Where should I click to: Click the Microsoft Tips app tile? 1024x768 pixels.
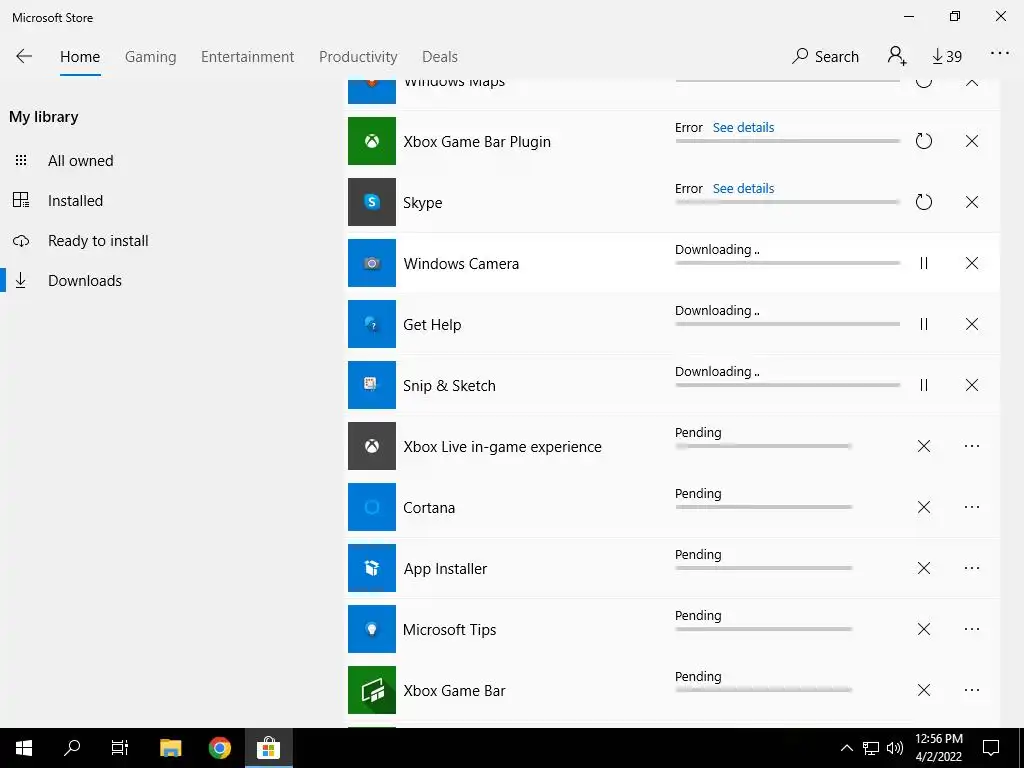tap(372, 629)
